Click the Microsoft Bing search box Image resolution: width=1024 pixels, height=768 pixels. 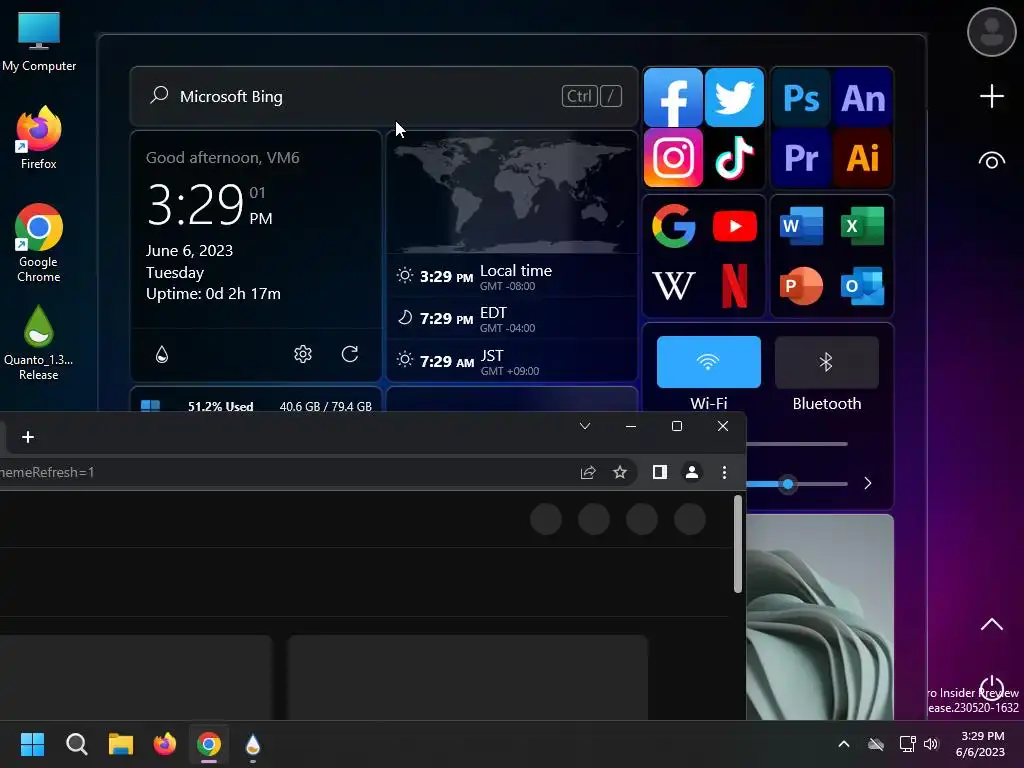point(384,96)
